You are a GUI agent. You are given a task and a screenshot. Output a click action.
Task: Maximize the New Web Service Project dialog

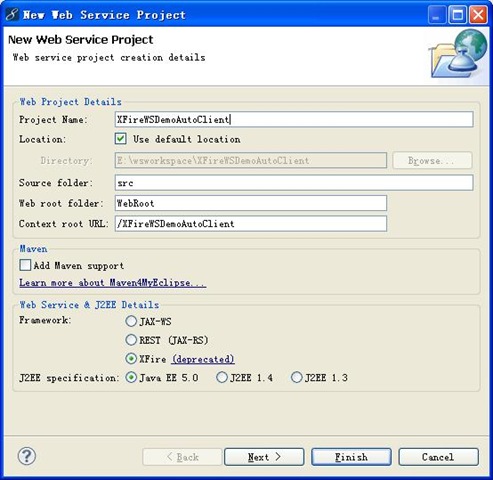[457, 15]
